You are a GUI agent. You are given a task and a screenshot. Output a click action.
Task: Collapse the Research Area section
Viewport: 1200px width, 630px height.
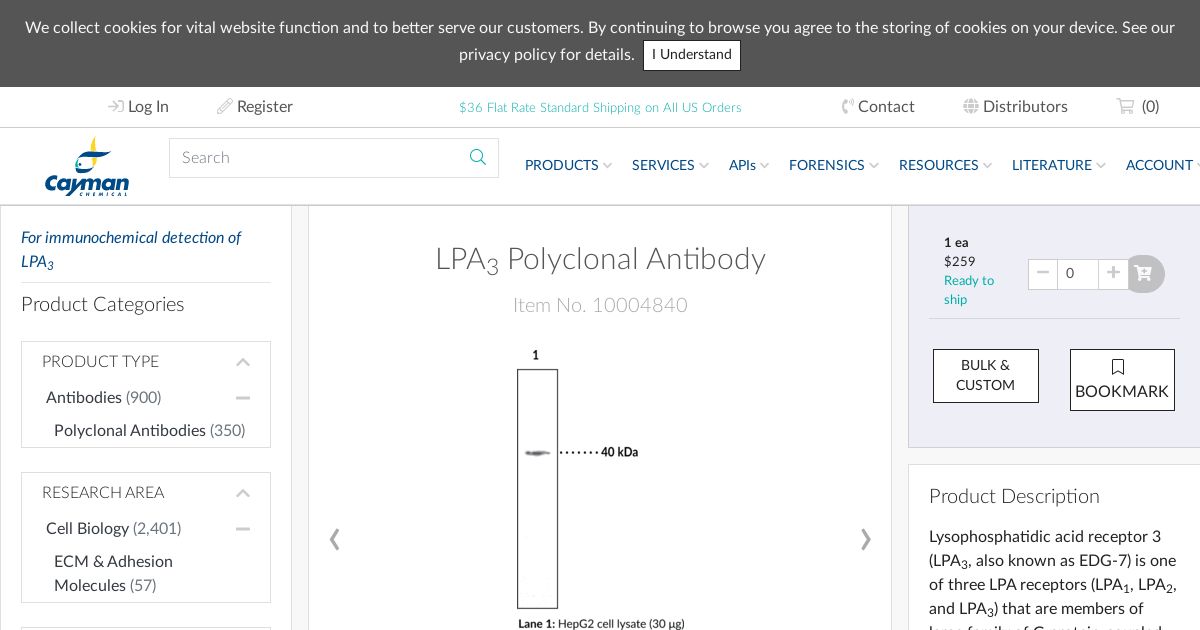pyautogui.click(x=243, y=493)
